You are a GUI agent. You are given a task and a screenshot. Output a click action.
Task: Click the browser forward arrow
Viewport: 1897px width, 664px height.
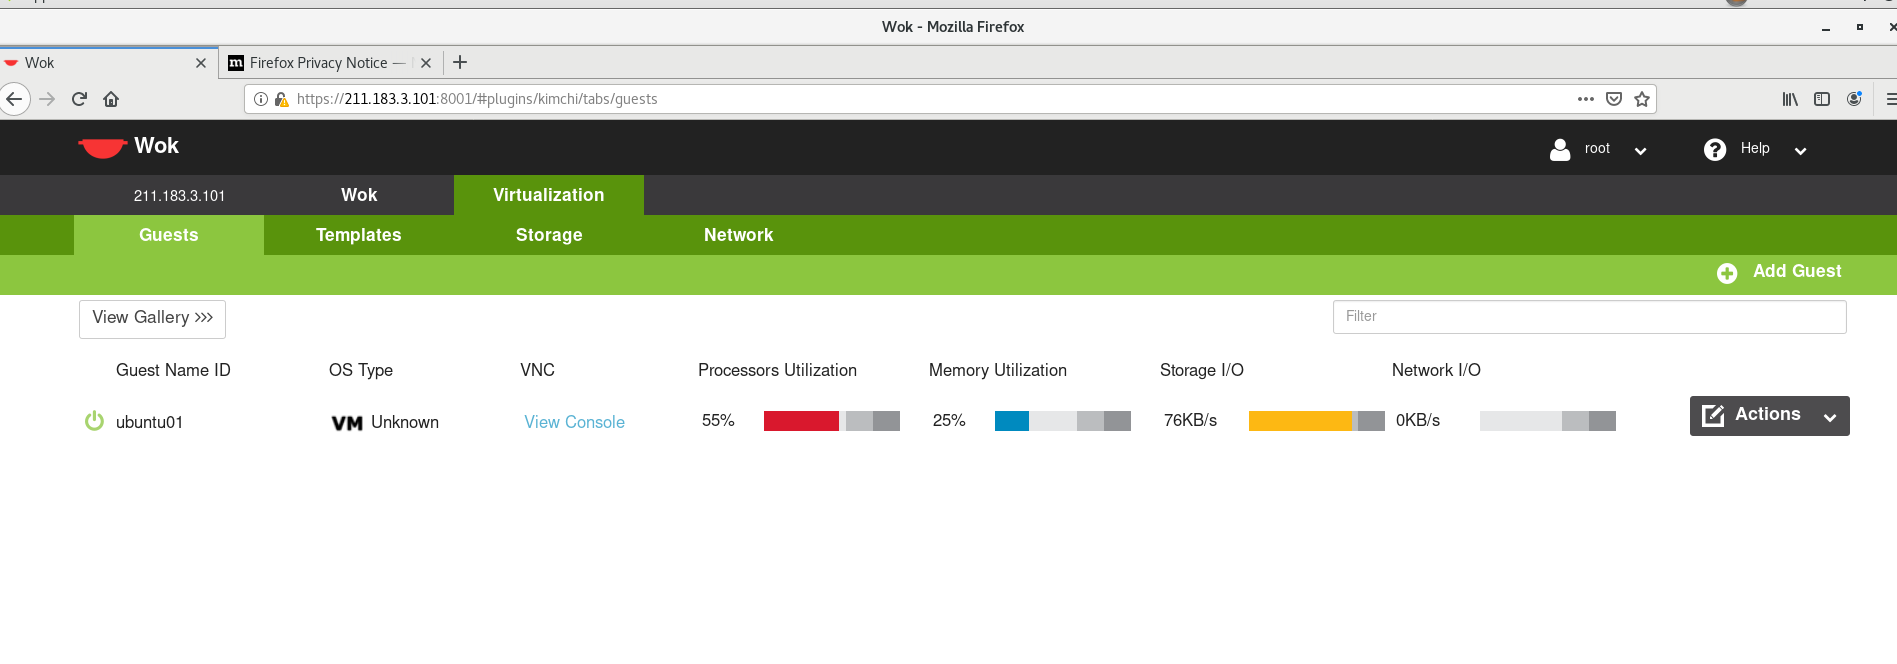(x=47, y=99)
